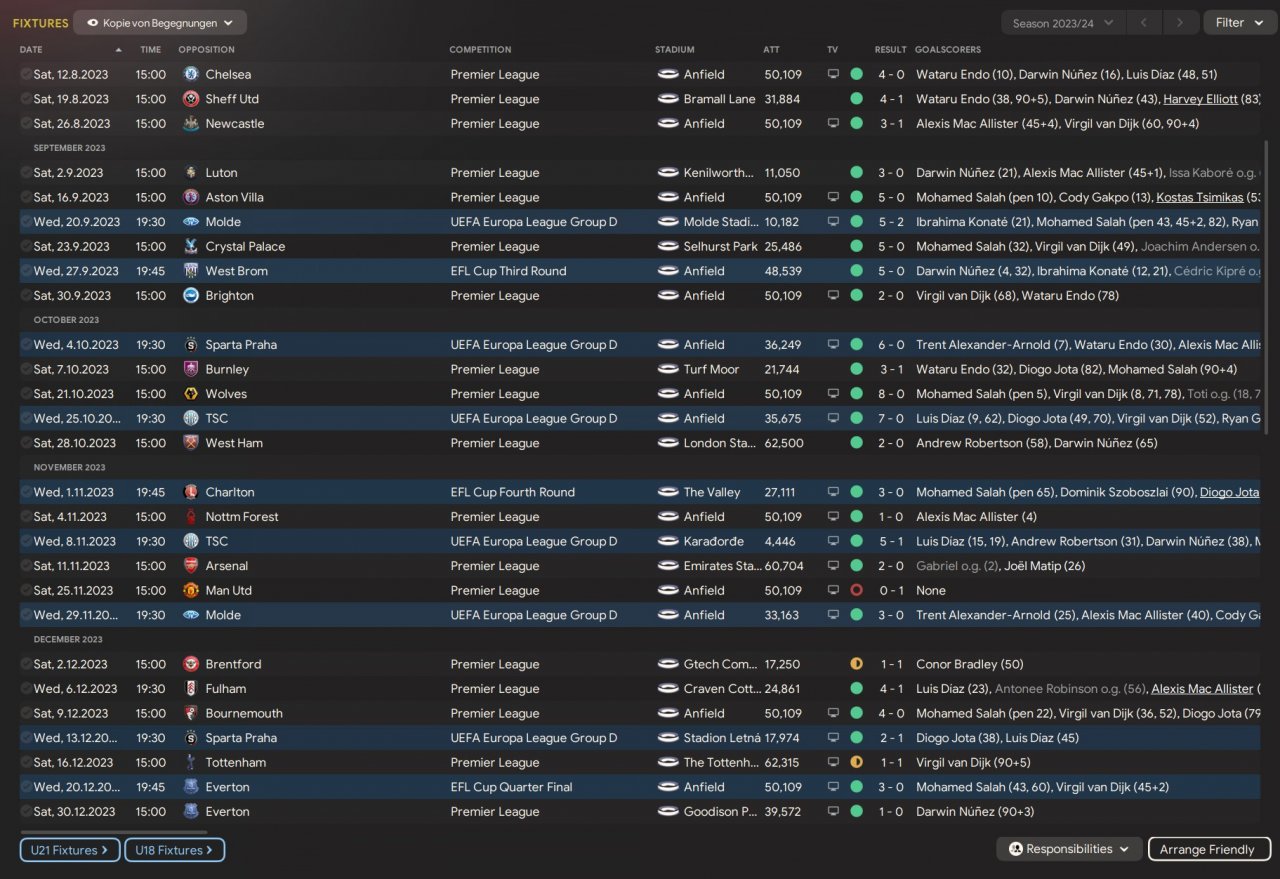Click the Nottm Forest badge
The image size is (1280, 879).
[x=191, y=517]
